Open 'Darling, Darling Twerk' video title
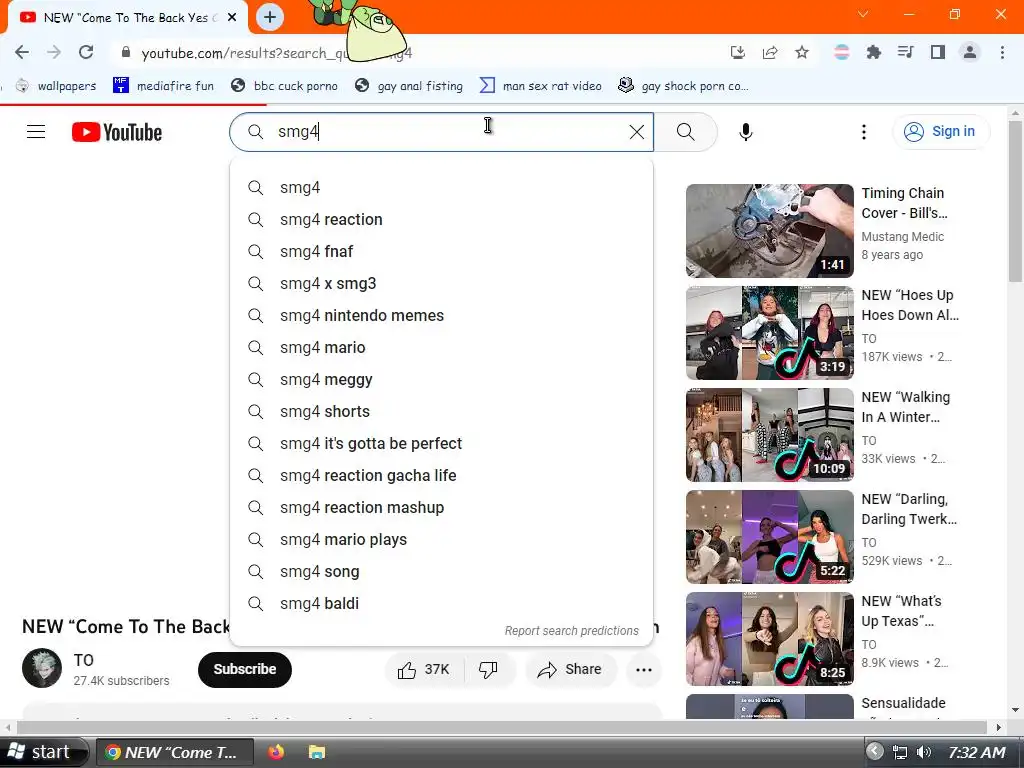Screen dimensions: 1024x768 pyautogui.click(x=909, y=509)
